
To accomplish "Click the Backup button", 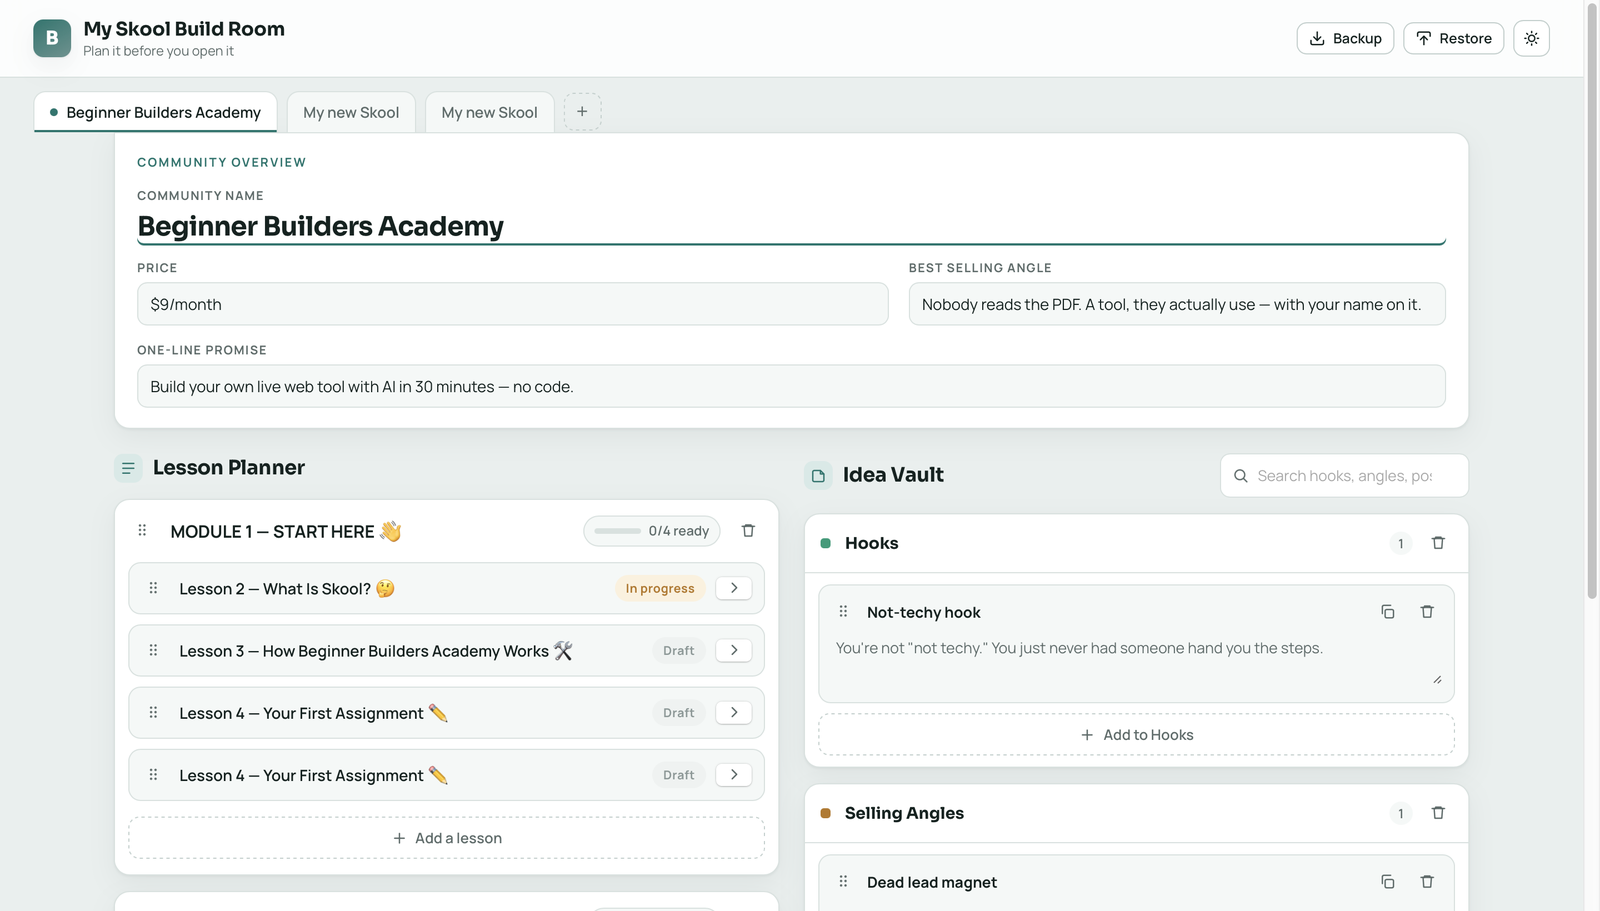I will pos(1345,38).
